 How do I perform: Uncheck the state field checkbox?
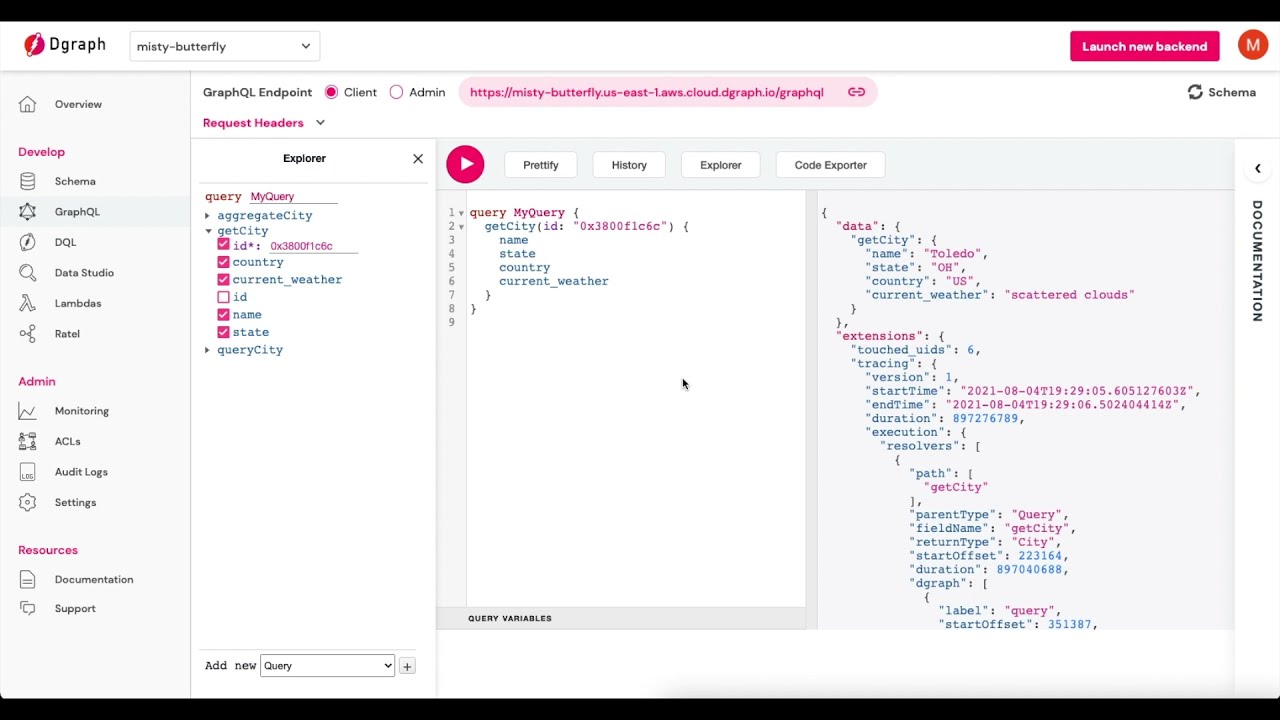223,332
